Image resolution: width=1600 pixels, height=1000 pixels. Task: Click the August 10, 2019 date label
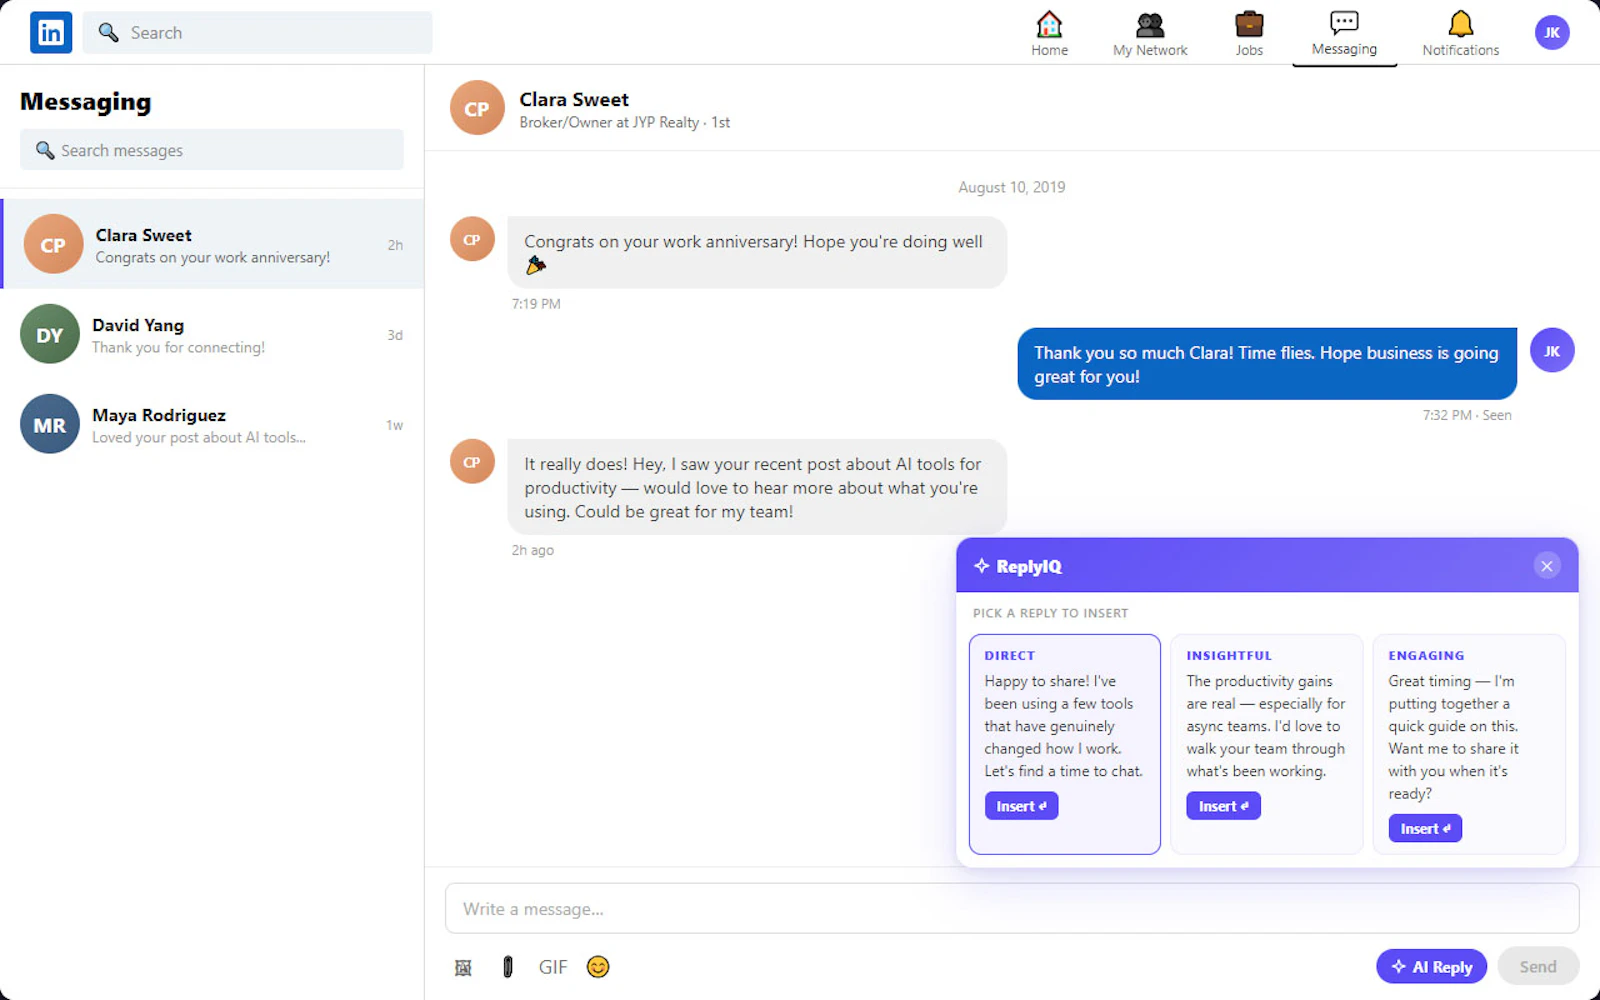(1012, 187)
